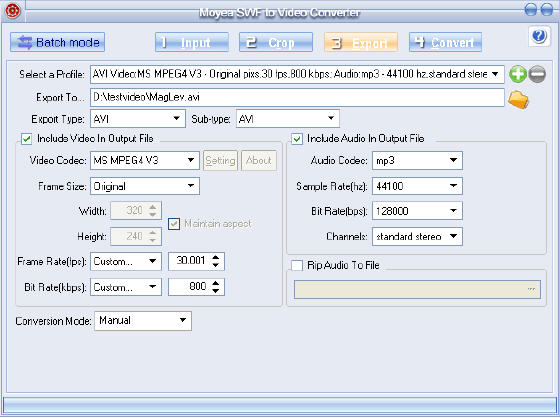Click the Rip Audio file path field
560x418 pixels.
(x=417, y=289)
